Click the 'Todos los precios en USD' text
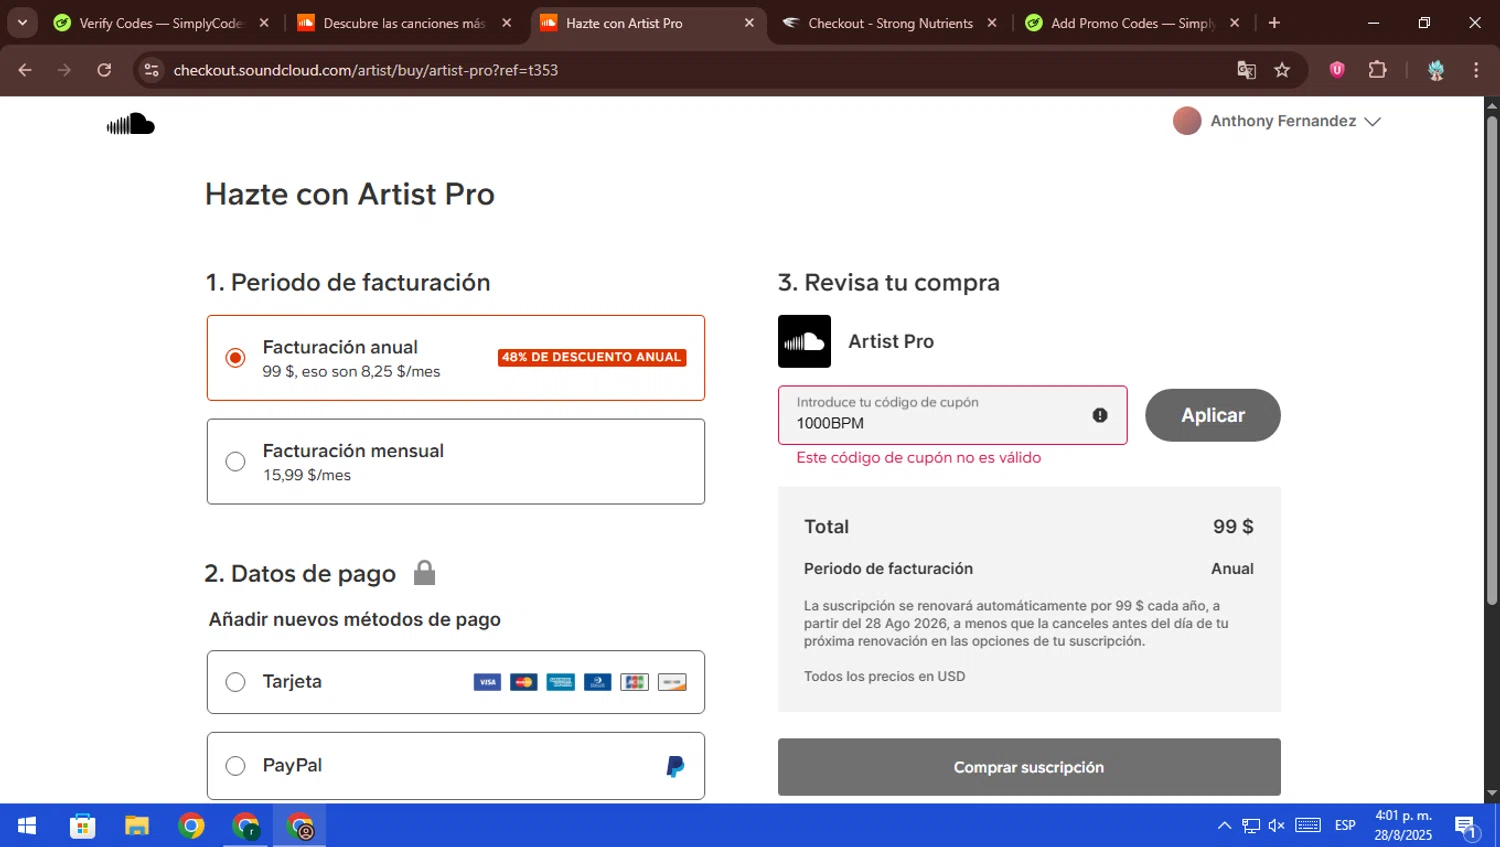This screenshot has height=847, width=1500. pos(885,677)
